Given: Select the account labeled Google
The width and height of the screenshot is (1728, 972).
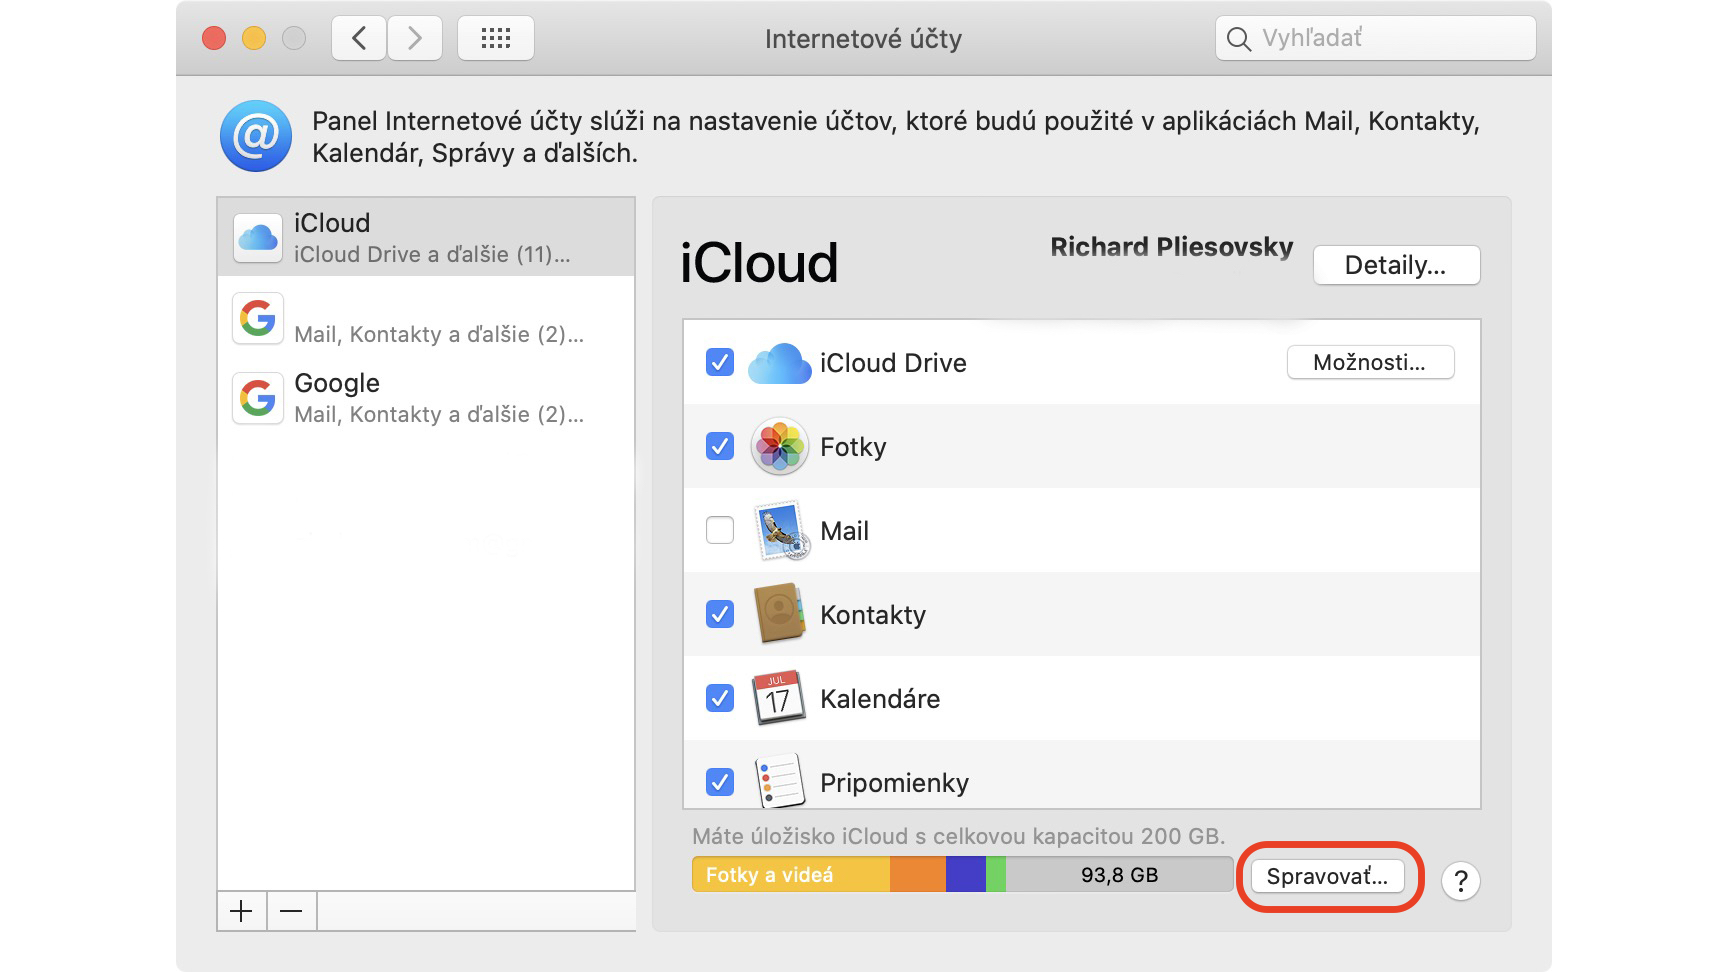Looking at the screenshot, I should (426, 398).
